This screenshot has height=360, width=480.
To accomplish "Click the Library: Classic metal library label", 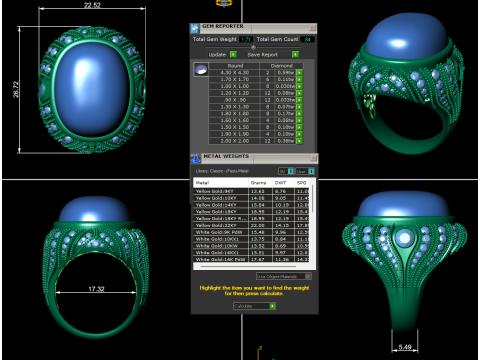I will click(x=222, y=171).
